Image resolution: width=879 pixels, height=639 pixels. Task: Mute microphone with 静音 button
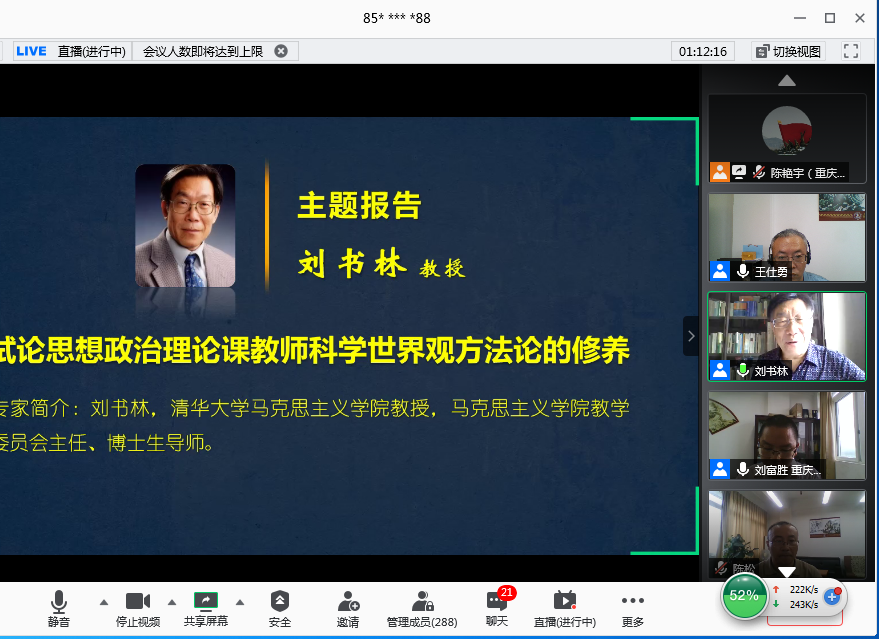[x=59, y=608]
